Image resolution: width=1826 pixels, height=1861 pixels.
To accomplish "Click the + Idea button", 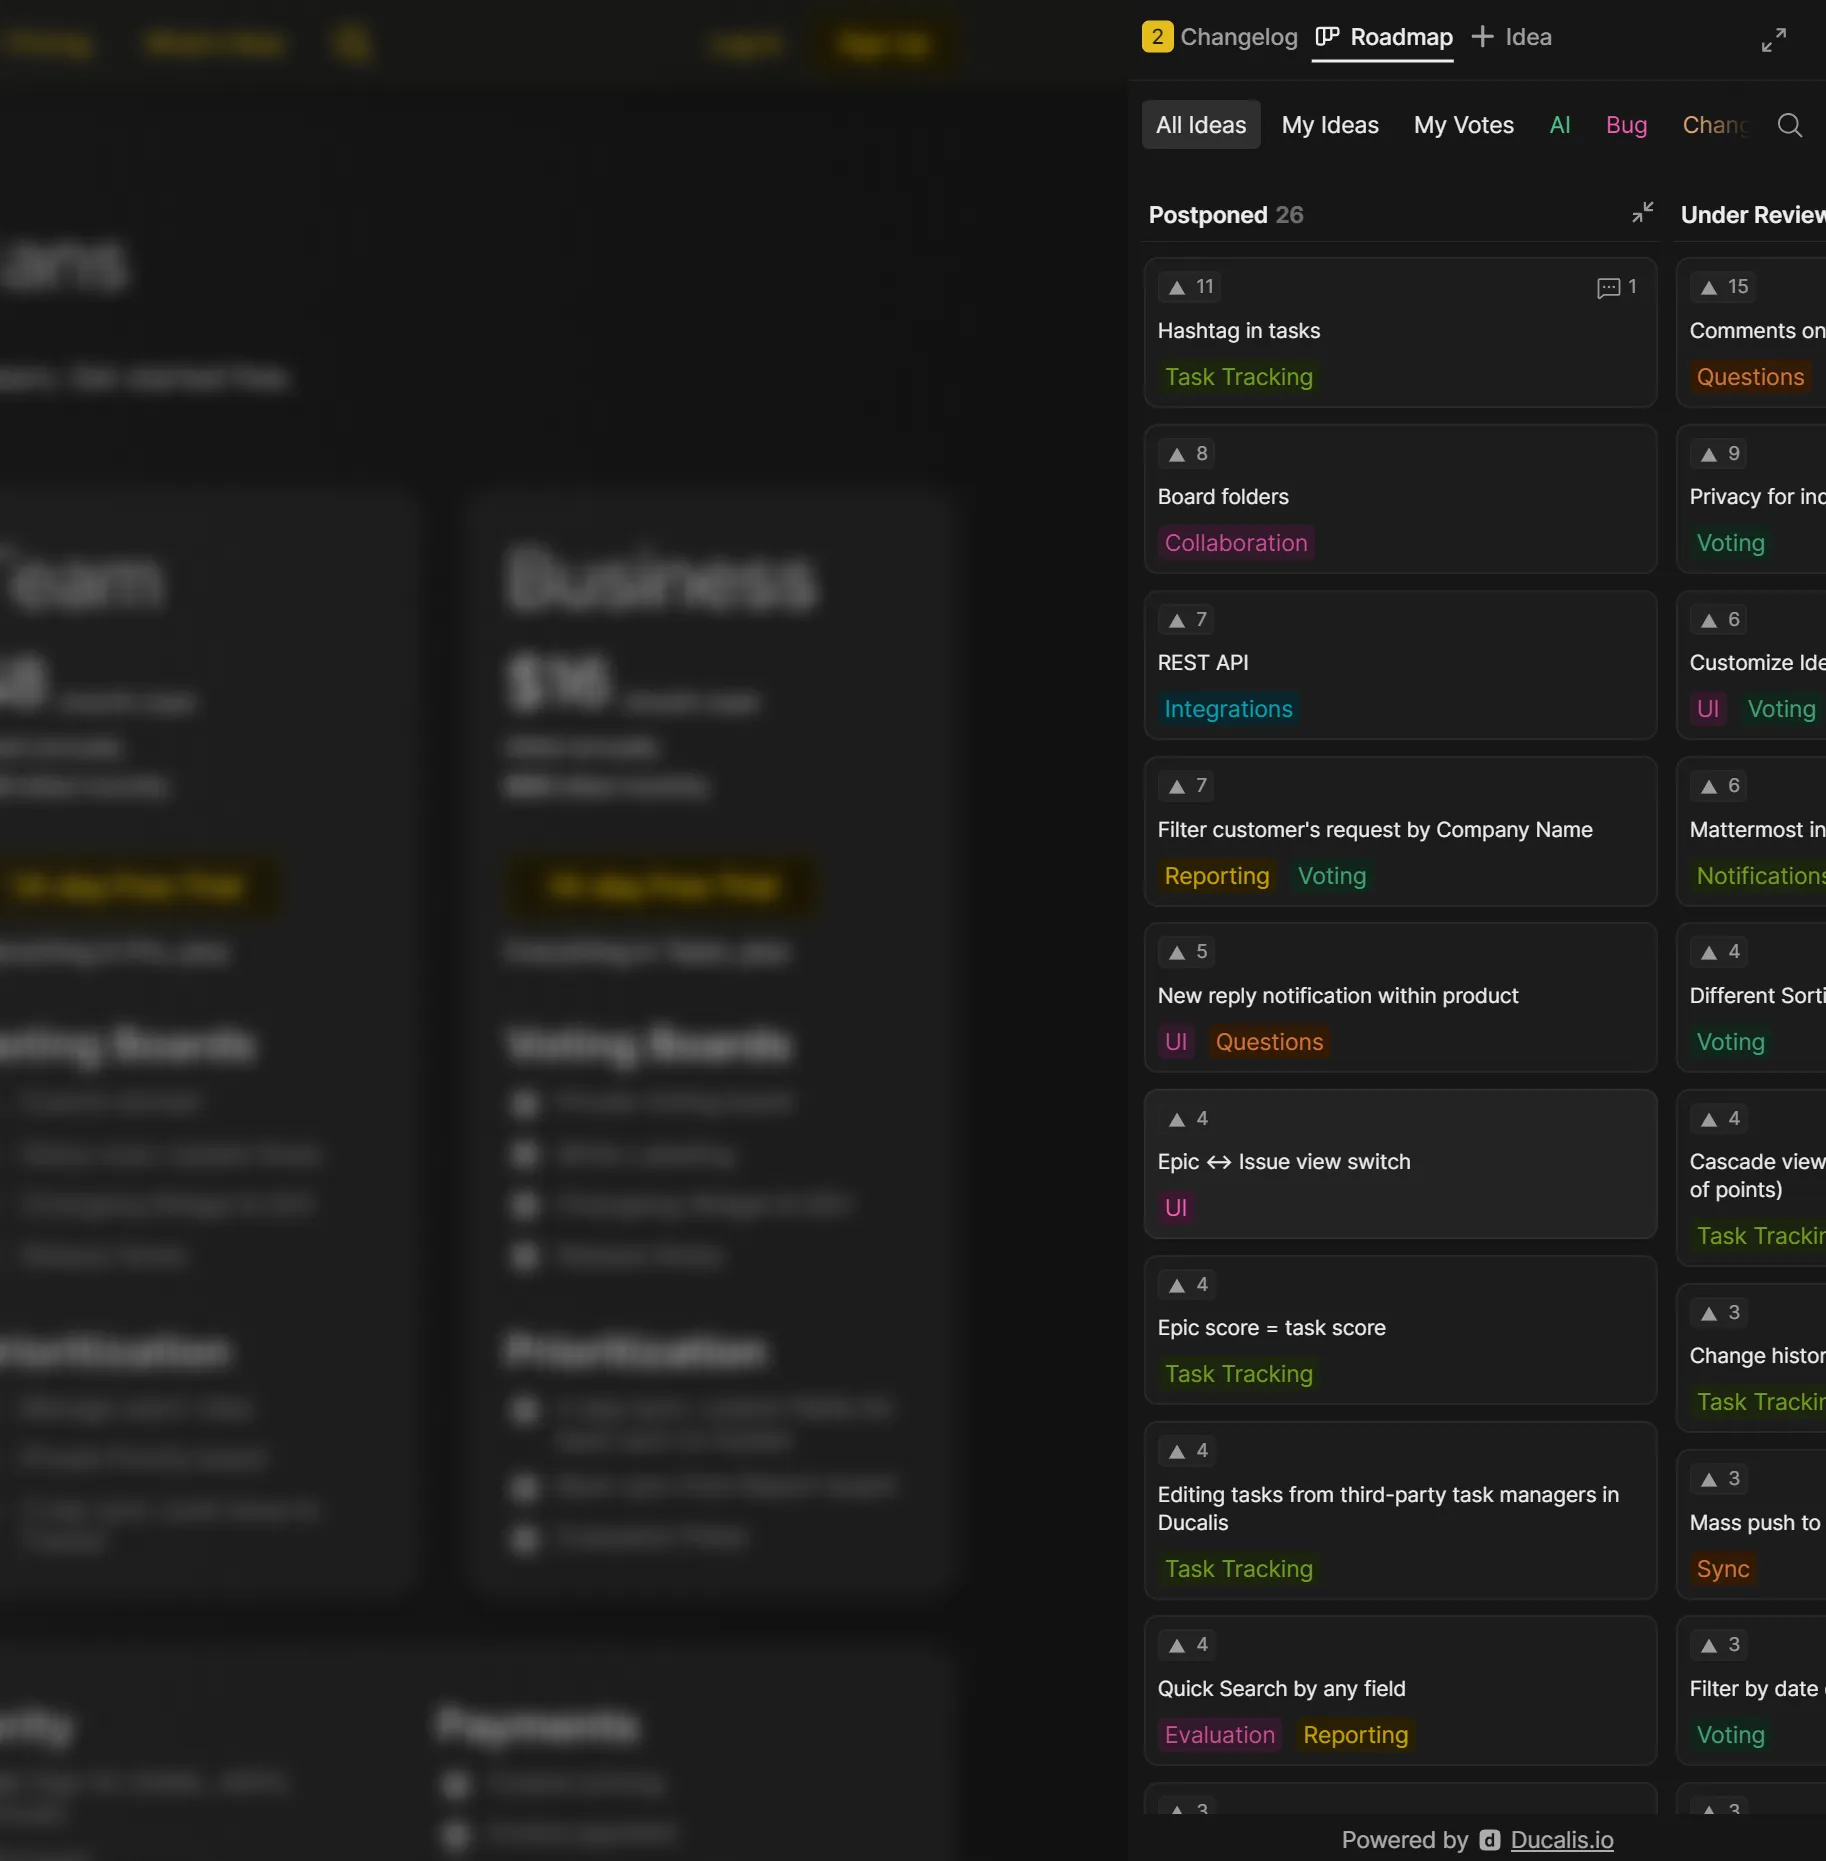I will 1510,37.
